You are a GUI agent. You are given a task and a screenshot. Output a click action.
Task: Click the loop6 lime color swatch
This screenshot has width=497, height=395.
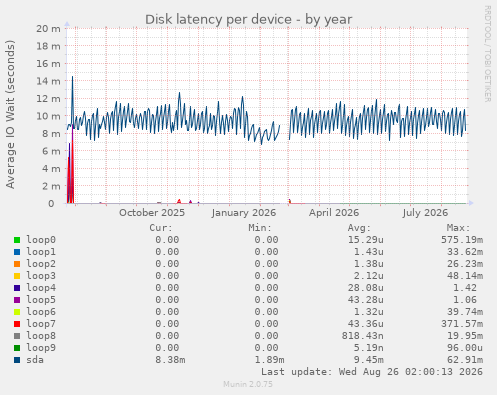click(x=17, y=312)
